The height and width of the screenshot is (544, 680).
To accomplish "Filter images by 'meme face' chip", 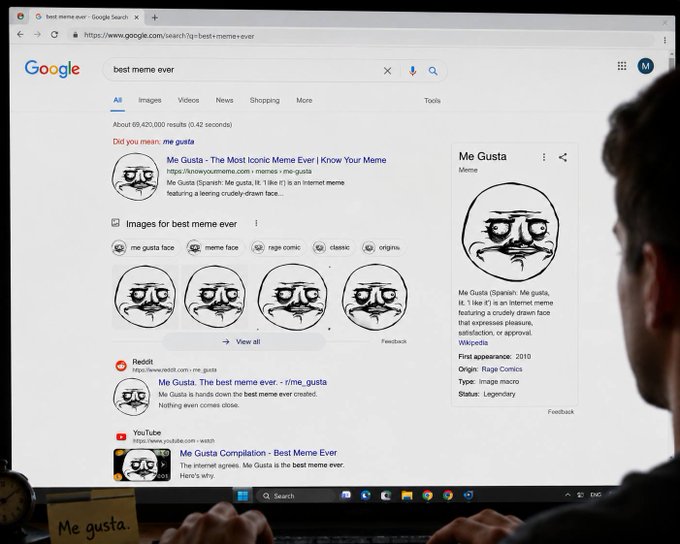I will 213,248.
